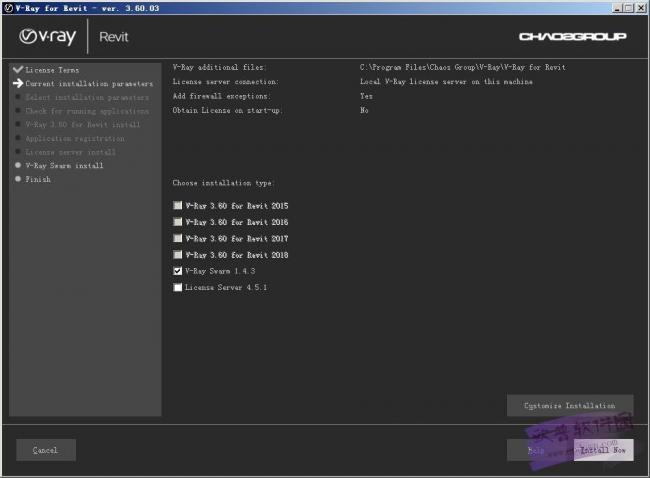This screenshot has width=650, height=478.
Task: Uncheck the V-Ray Swarm 1.4.3 option
Action: (x=178, y=271)
